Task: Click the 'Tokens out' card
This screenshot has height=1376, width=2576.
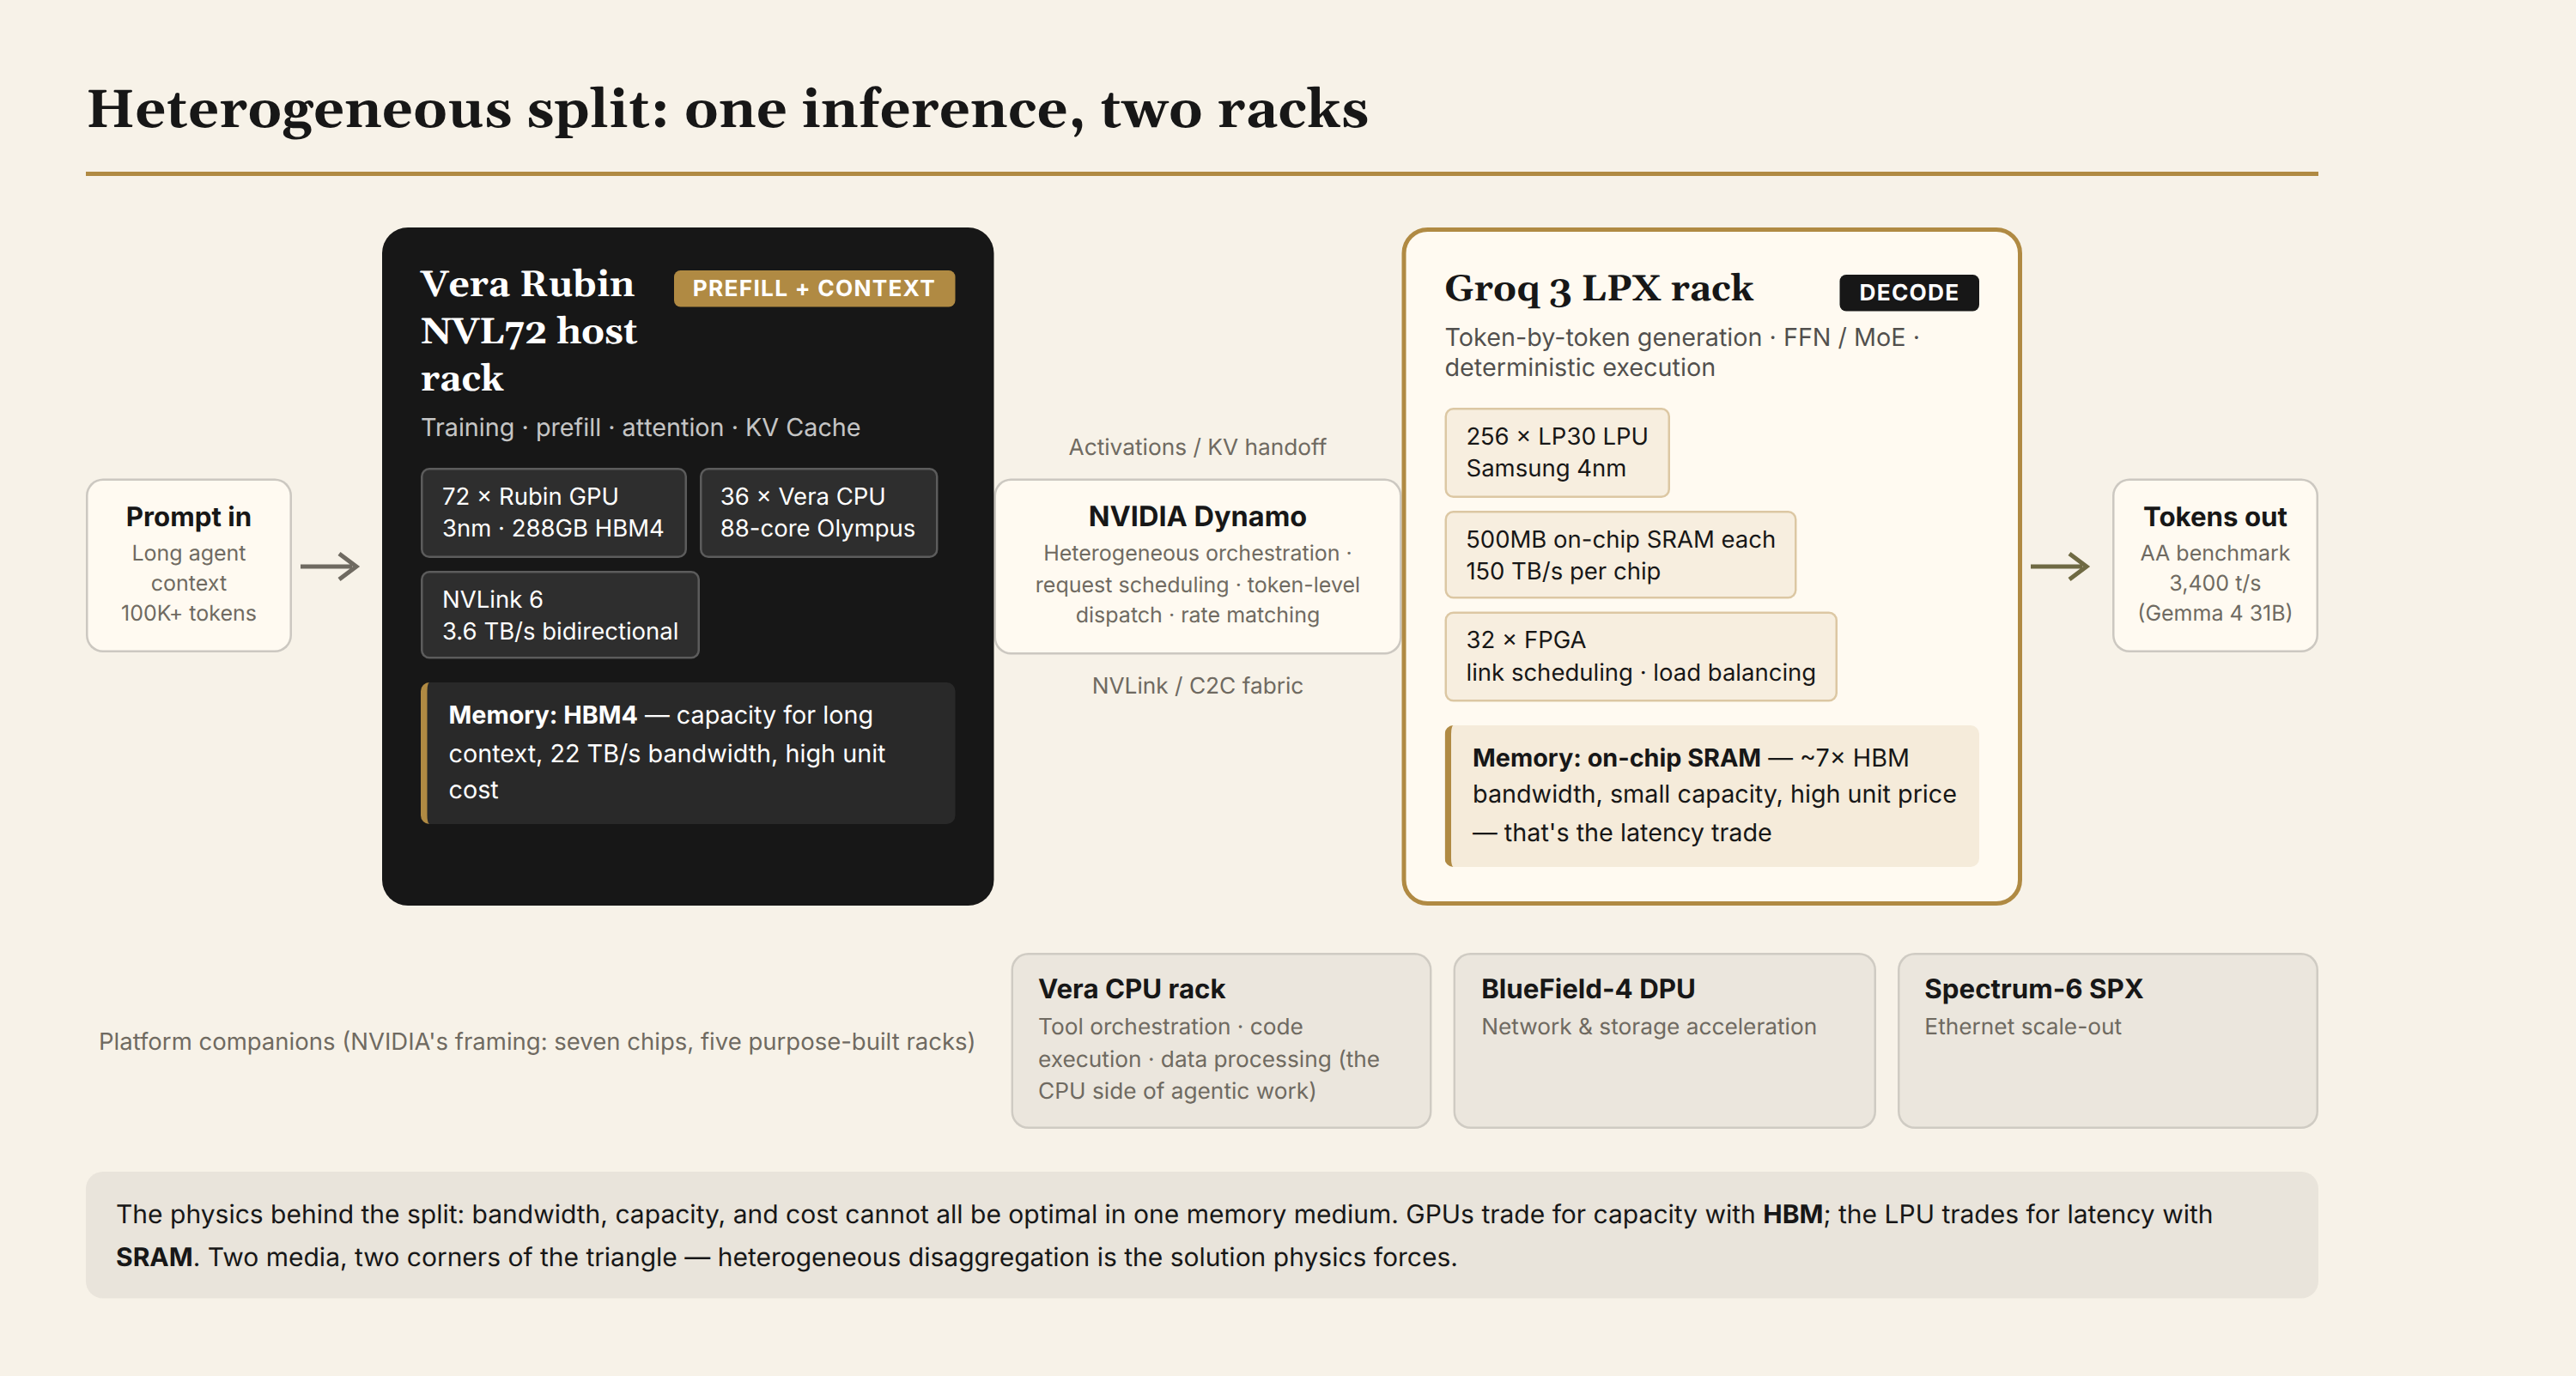Action: click(x=2214, y=565)
